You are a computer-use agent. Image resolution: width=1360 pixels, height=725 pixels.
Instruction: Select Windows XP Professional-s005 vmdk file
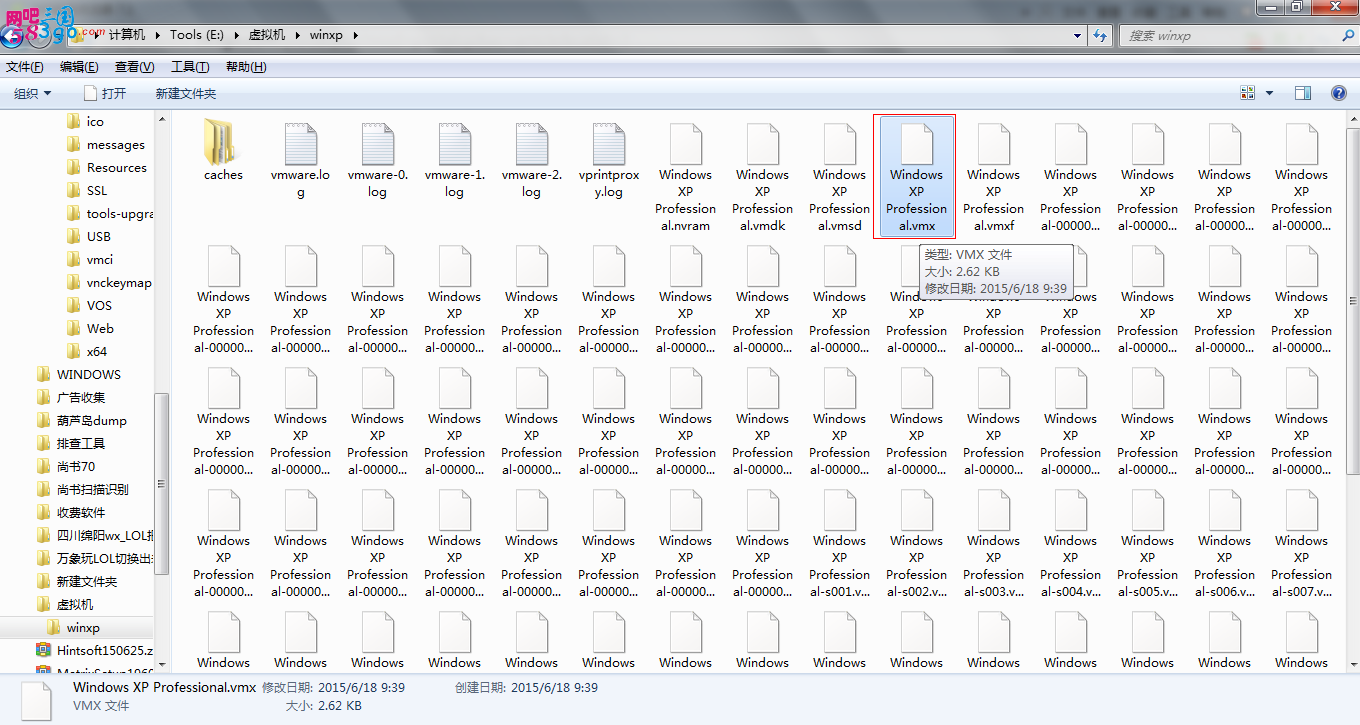click(x=1147, y=543)
